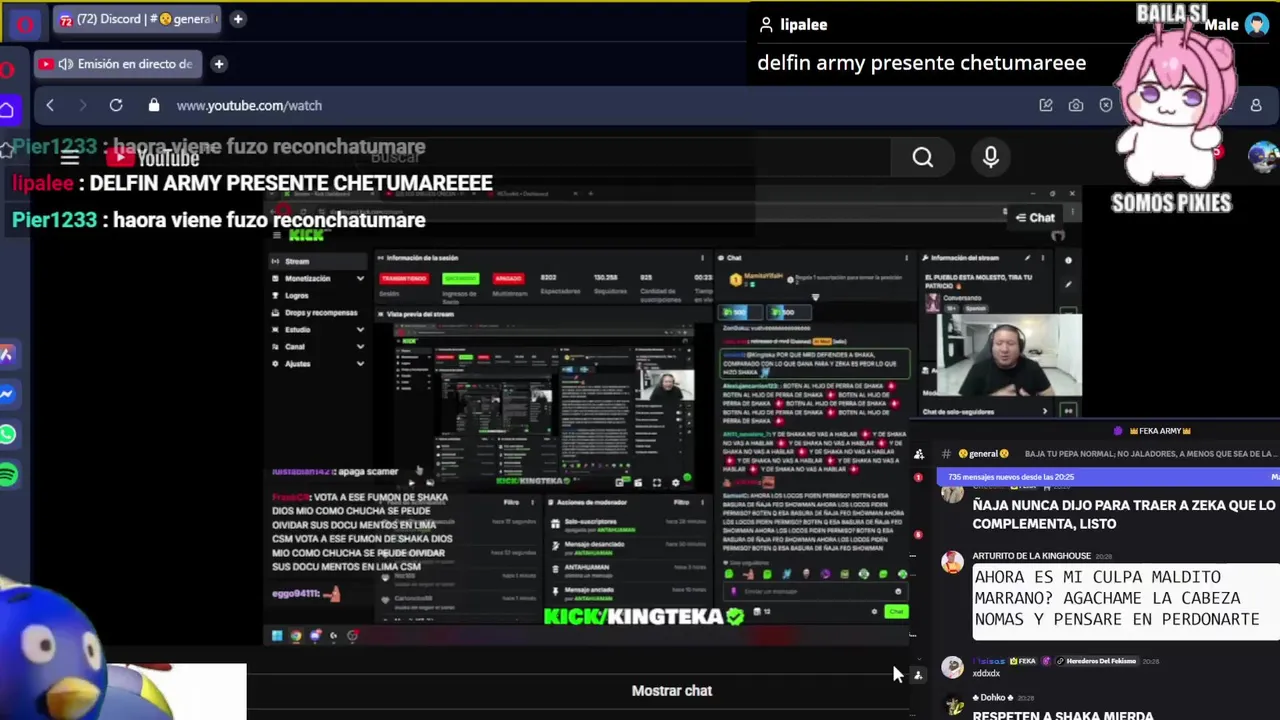Viewport: 1280px width, 720px height.
Task: Open browser profile icon in address bar
Action: pos(1256,105)
